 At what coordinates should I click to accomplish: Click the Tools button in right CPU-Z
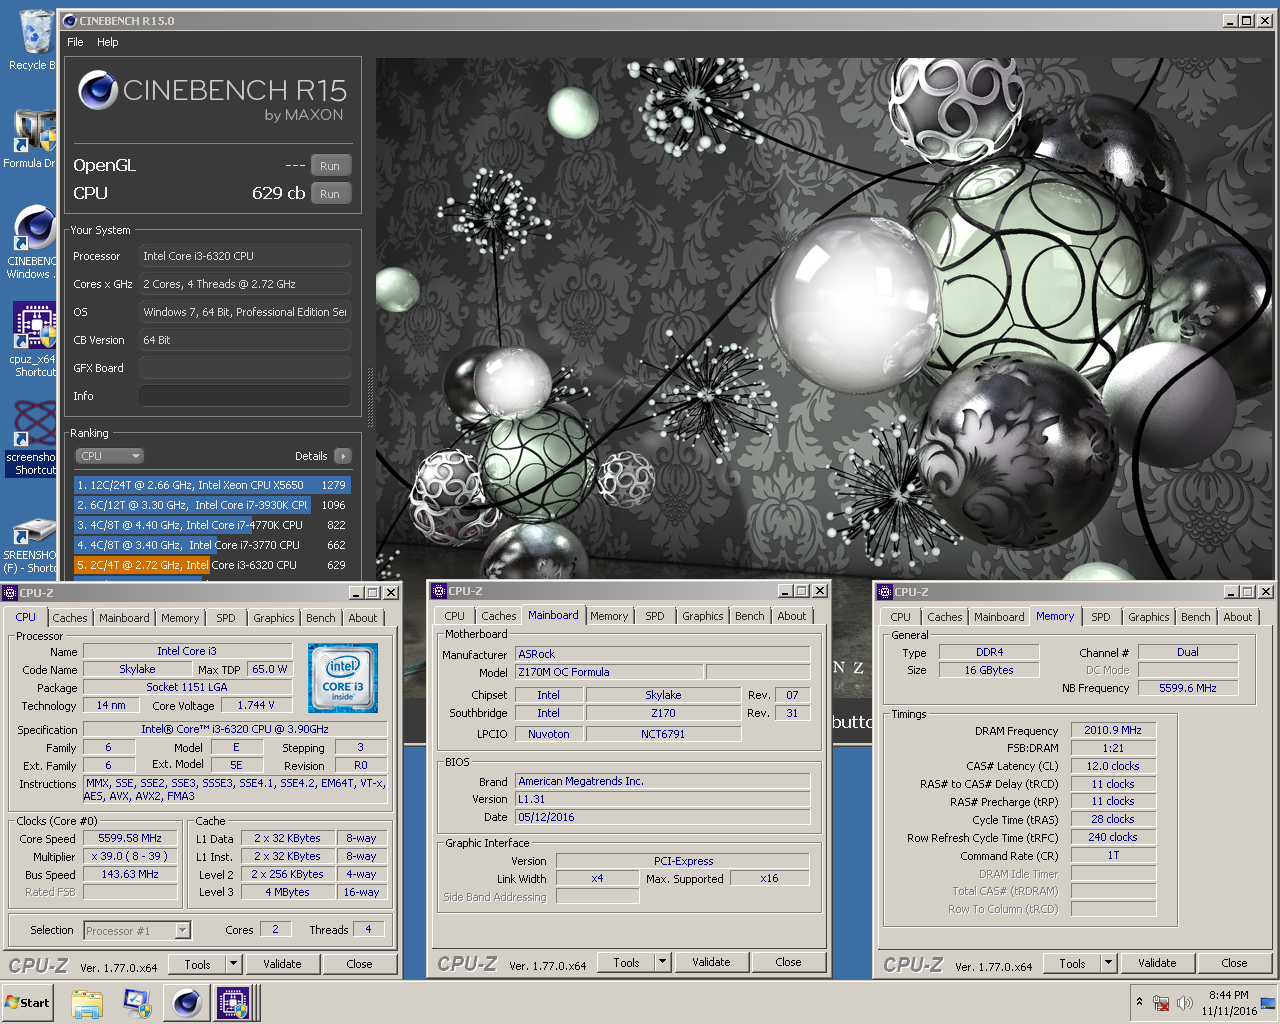(x=1072, y=963)
